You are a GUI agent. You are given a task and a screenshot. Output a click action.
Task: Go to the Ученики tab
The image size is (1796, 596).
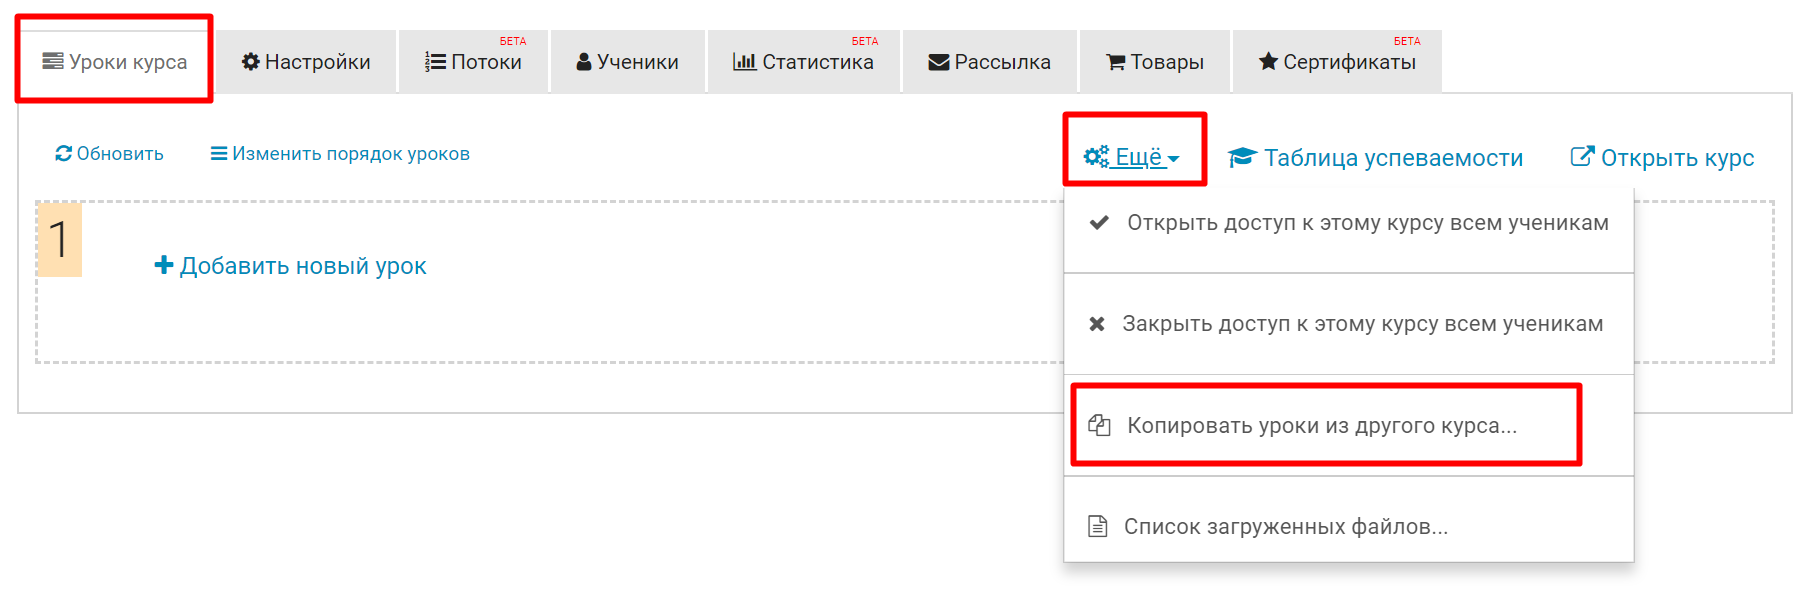(627, 62)
